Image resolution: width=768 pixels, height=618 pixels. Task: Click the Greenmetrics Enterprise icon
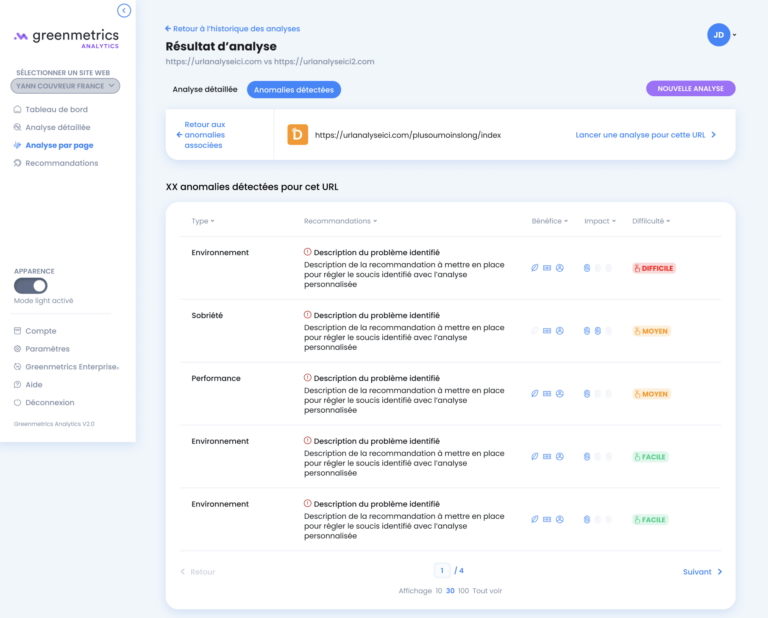tap(17, 366)
